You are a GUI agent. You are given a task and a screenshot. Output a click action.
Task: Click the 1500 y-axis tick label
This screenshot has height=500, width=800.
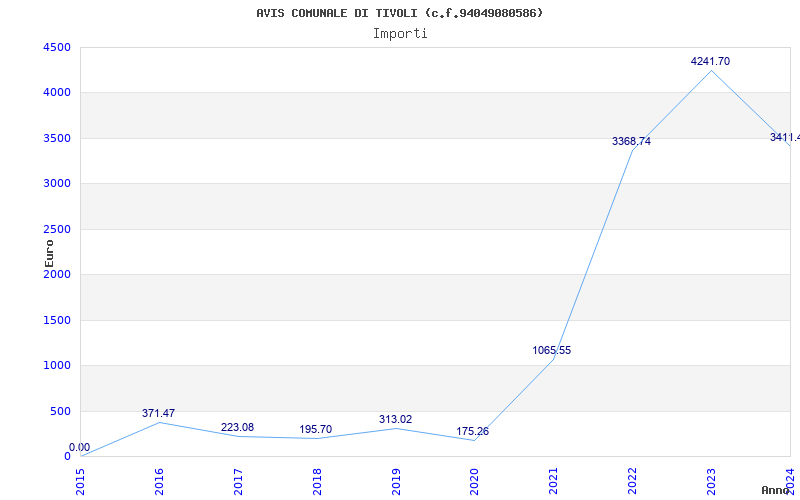(57, 320)
